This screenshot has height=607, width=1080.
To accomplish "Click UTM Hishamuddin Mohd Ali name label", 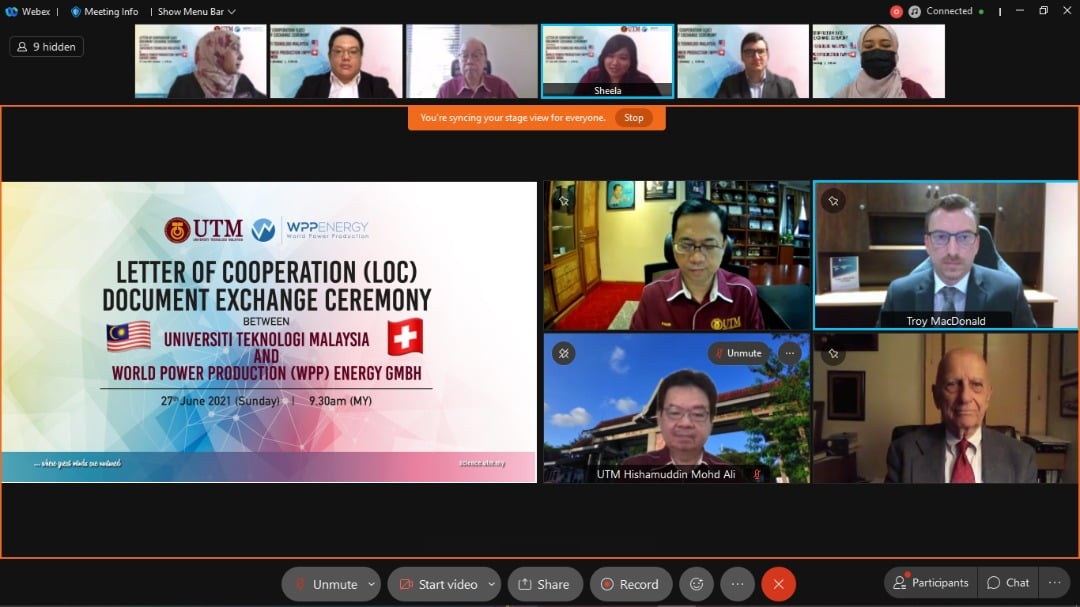I will 665,474.
